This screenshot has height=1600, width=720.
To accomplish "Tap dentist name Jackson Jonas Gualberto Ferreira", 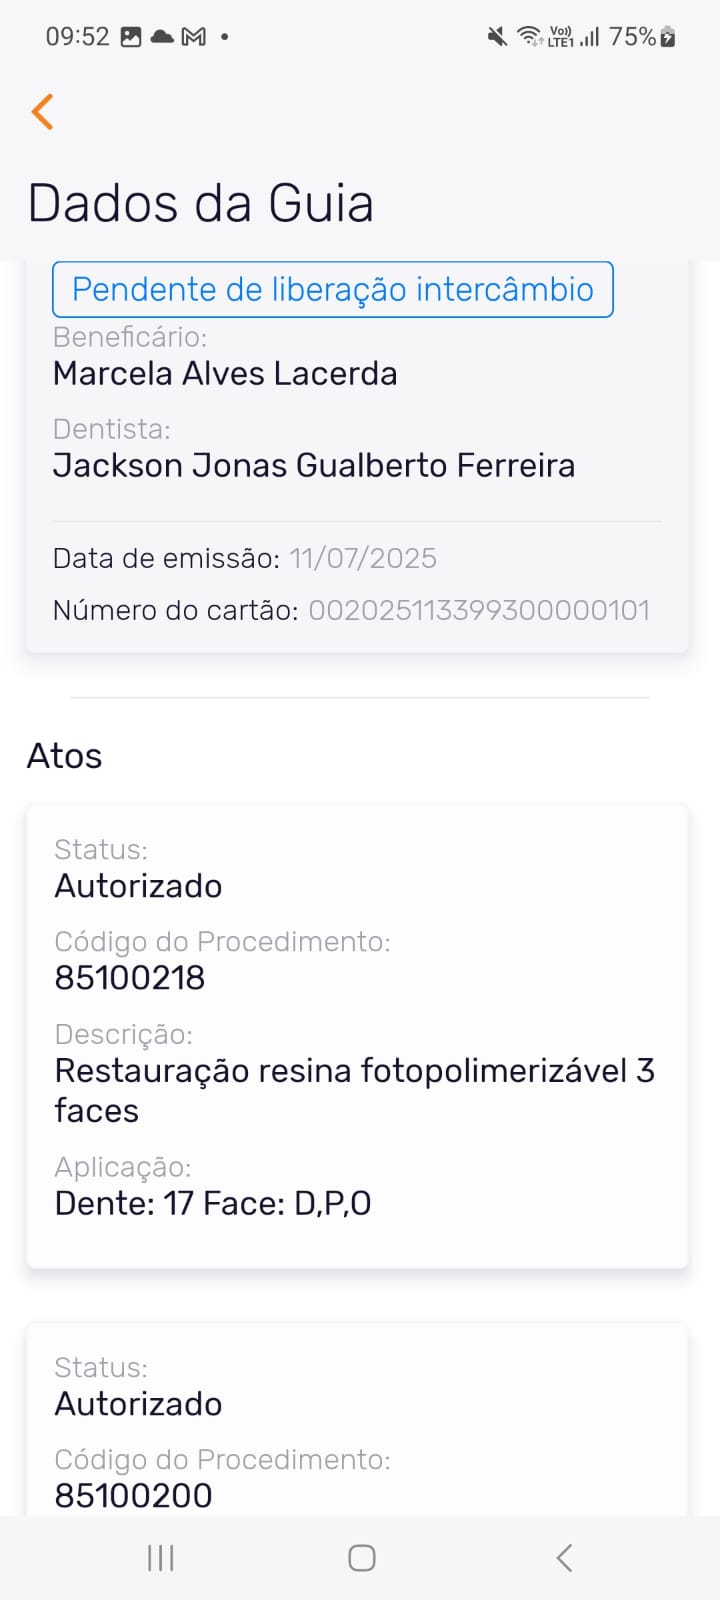I will click(x=313, y=466).
